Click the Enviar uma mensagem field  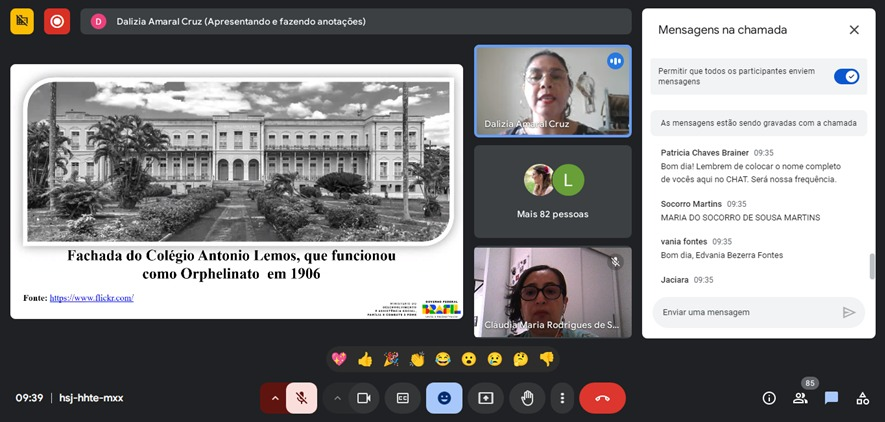745,312
